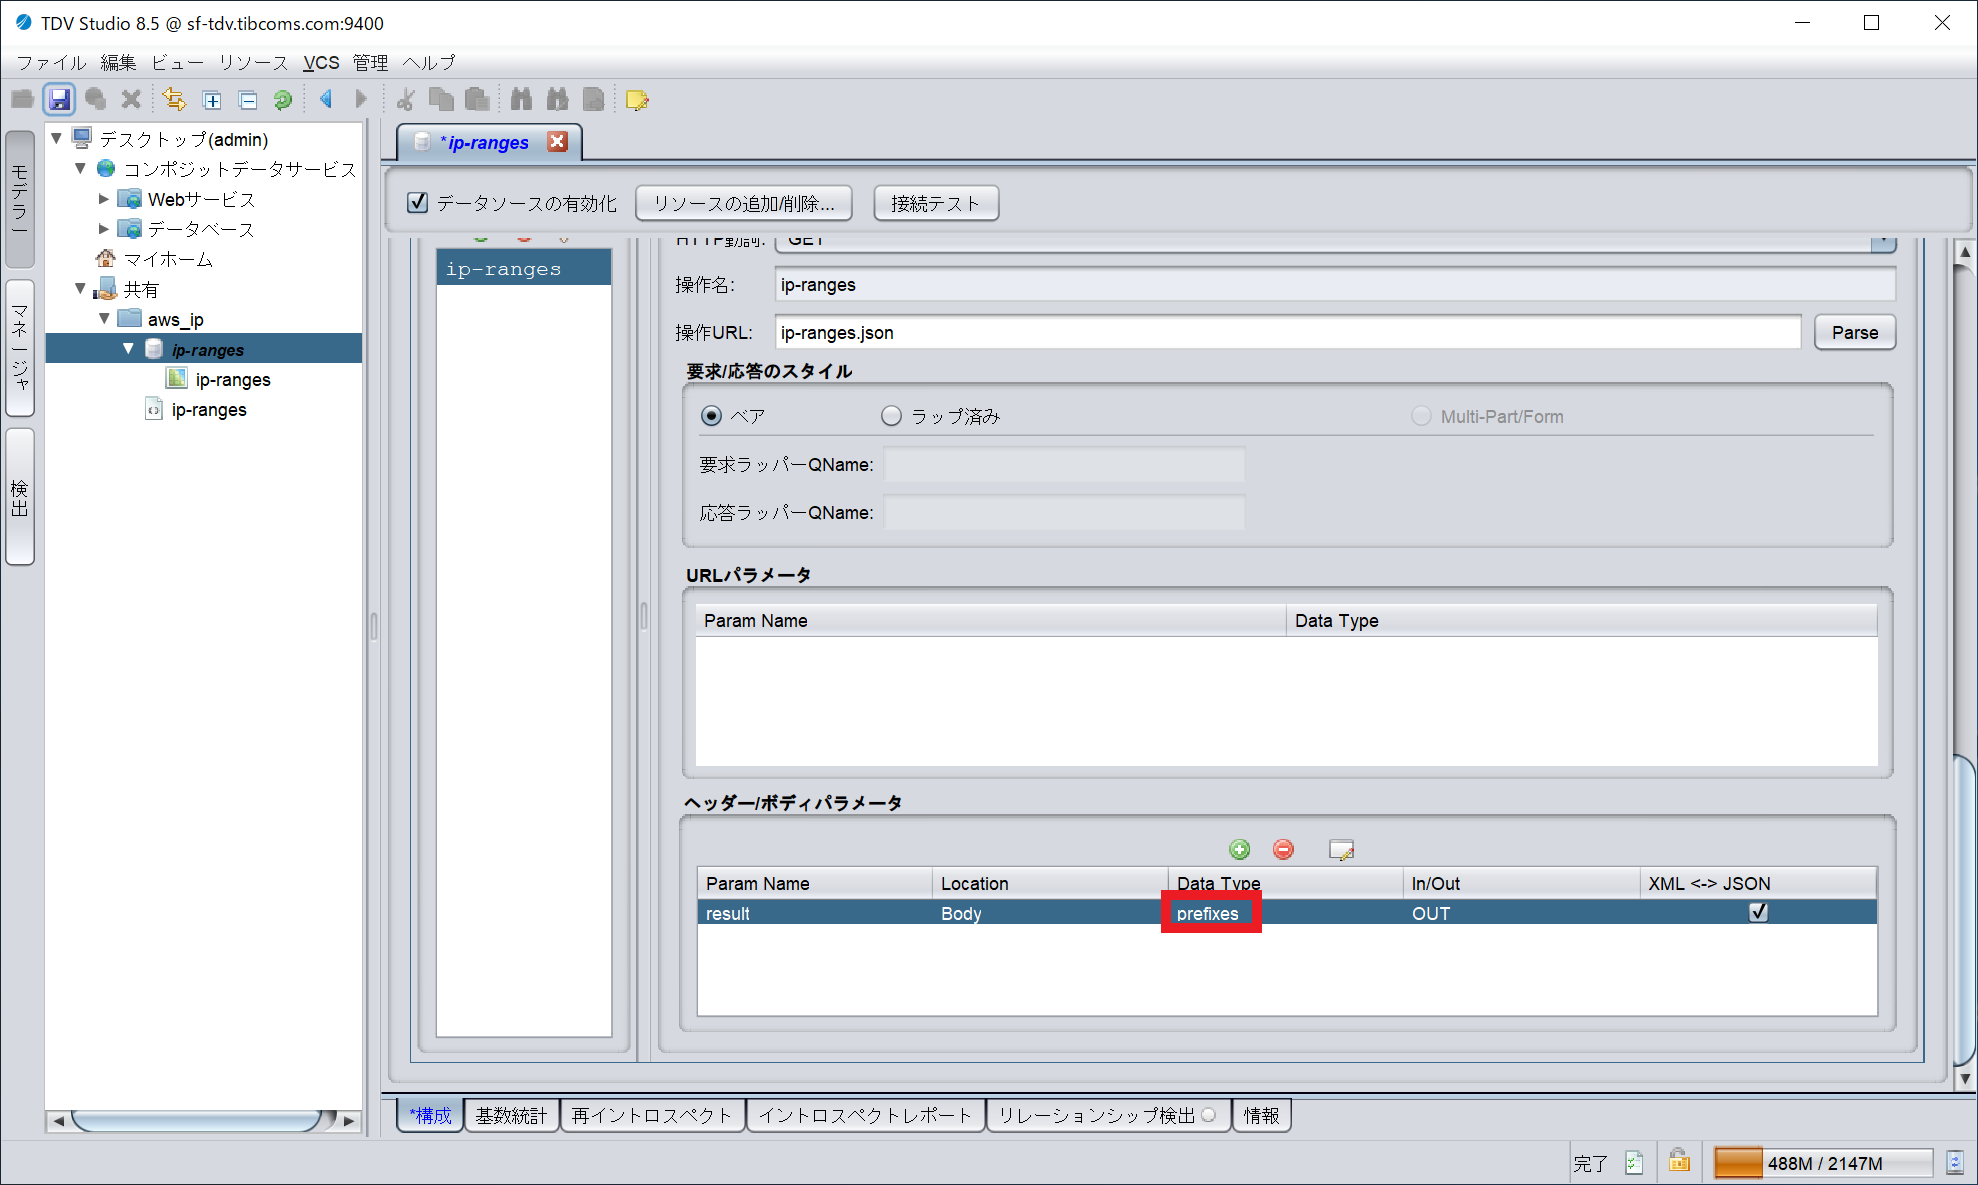This screenshot has width=1978, height=1185.
Task: Click the open padlock status bar icon
Action: 1679,1161
